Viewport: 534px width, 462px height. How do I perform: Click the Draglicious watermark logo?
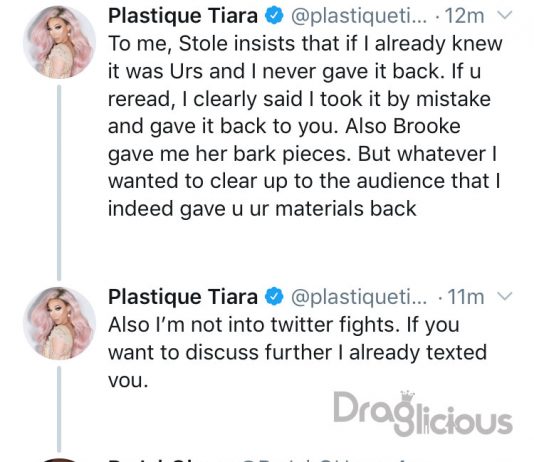[423, 413]
